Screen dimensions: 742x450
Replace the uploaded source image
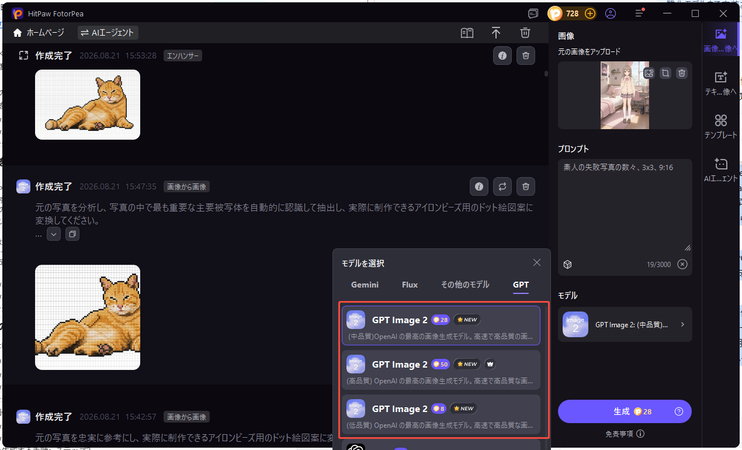pyautogui.click(x=649, y=73)
